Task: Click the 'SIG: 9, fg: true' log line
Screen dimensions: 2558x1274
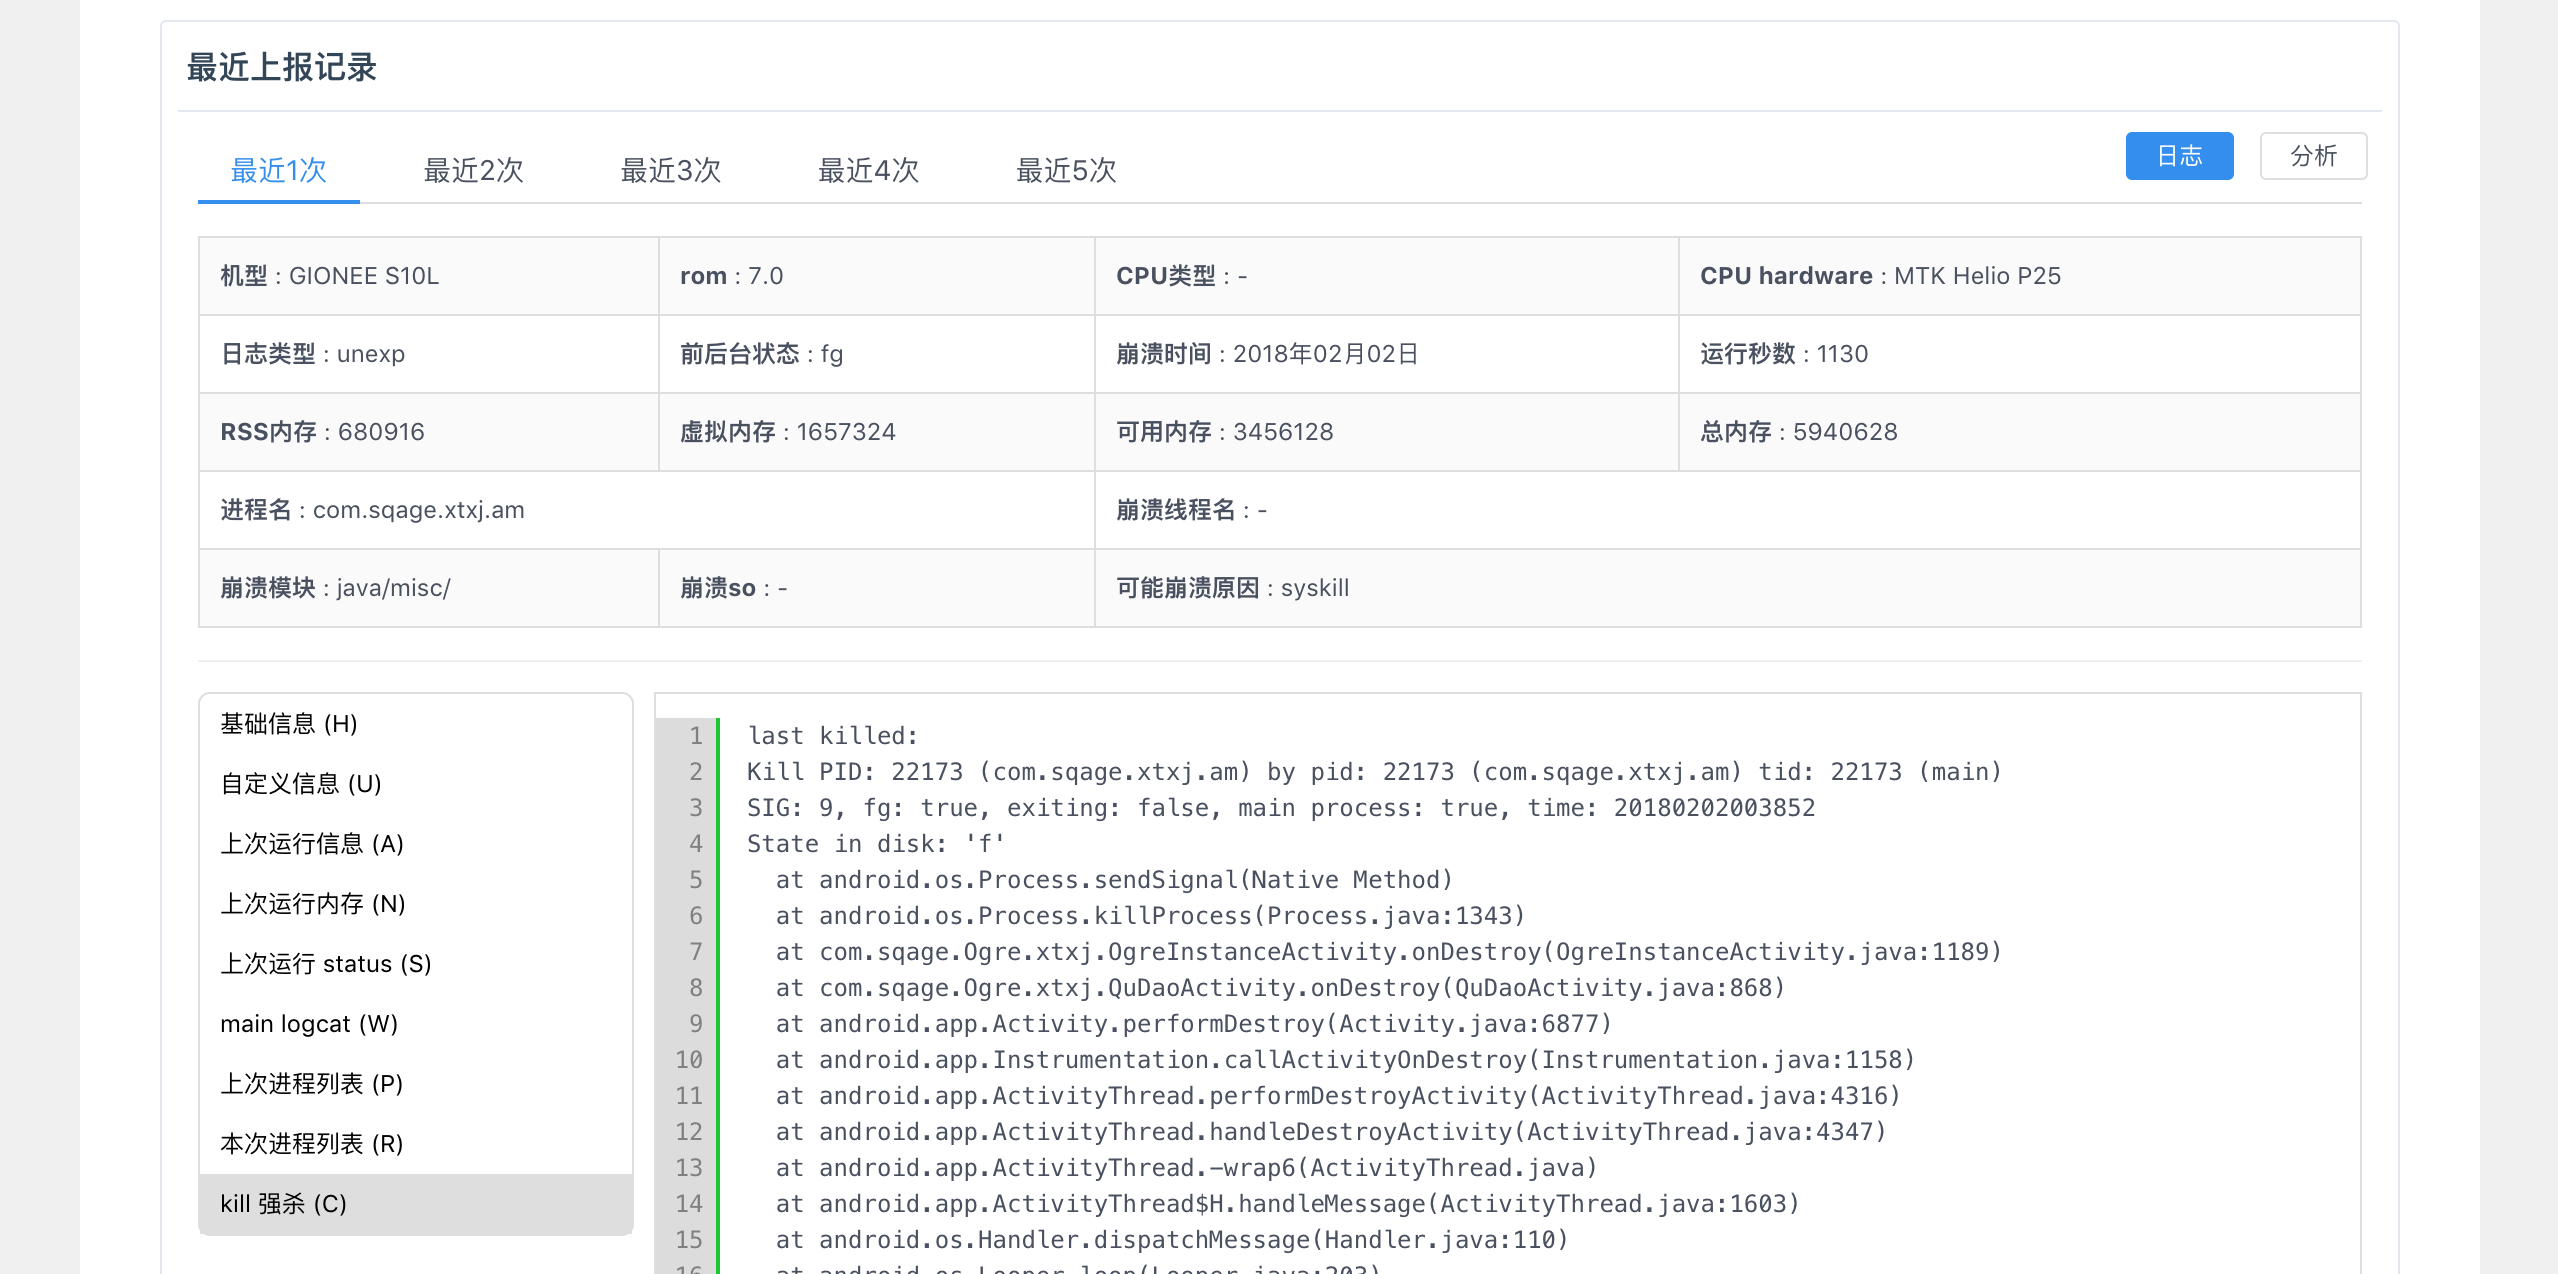Action: pos(1281,808)
